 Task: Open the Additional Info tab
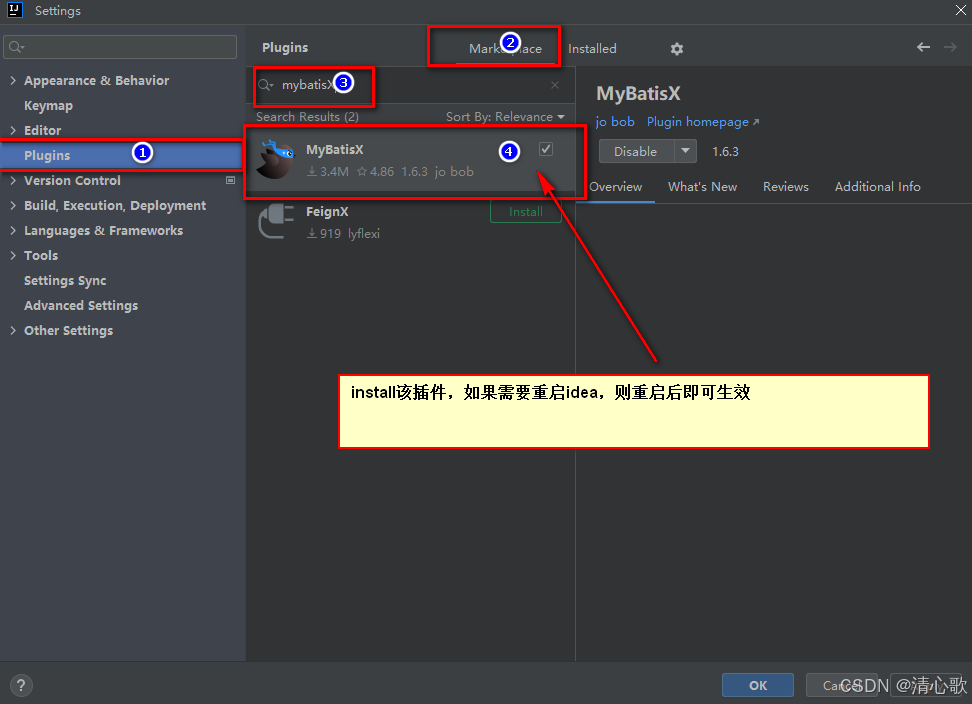pyautogui.click(x=877, y=187)
